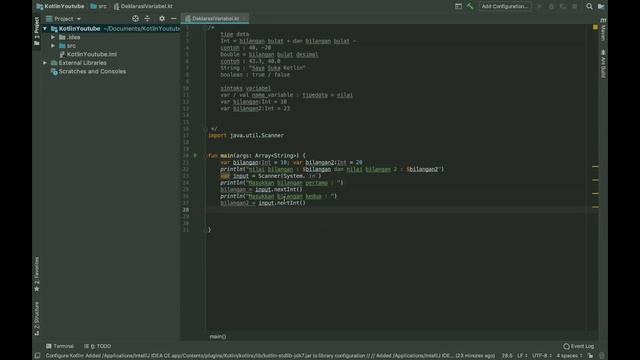The image size is (640, 360).
Task: Open Project panel settings gear
Action: pos(162,19)
